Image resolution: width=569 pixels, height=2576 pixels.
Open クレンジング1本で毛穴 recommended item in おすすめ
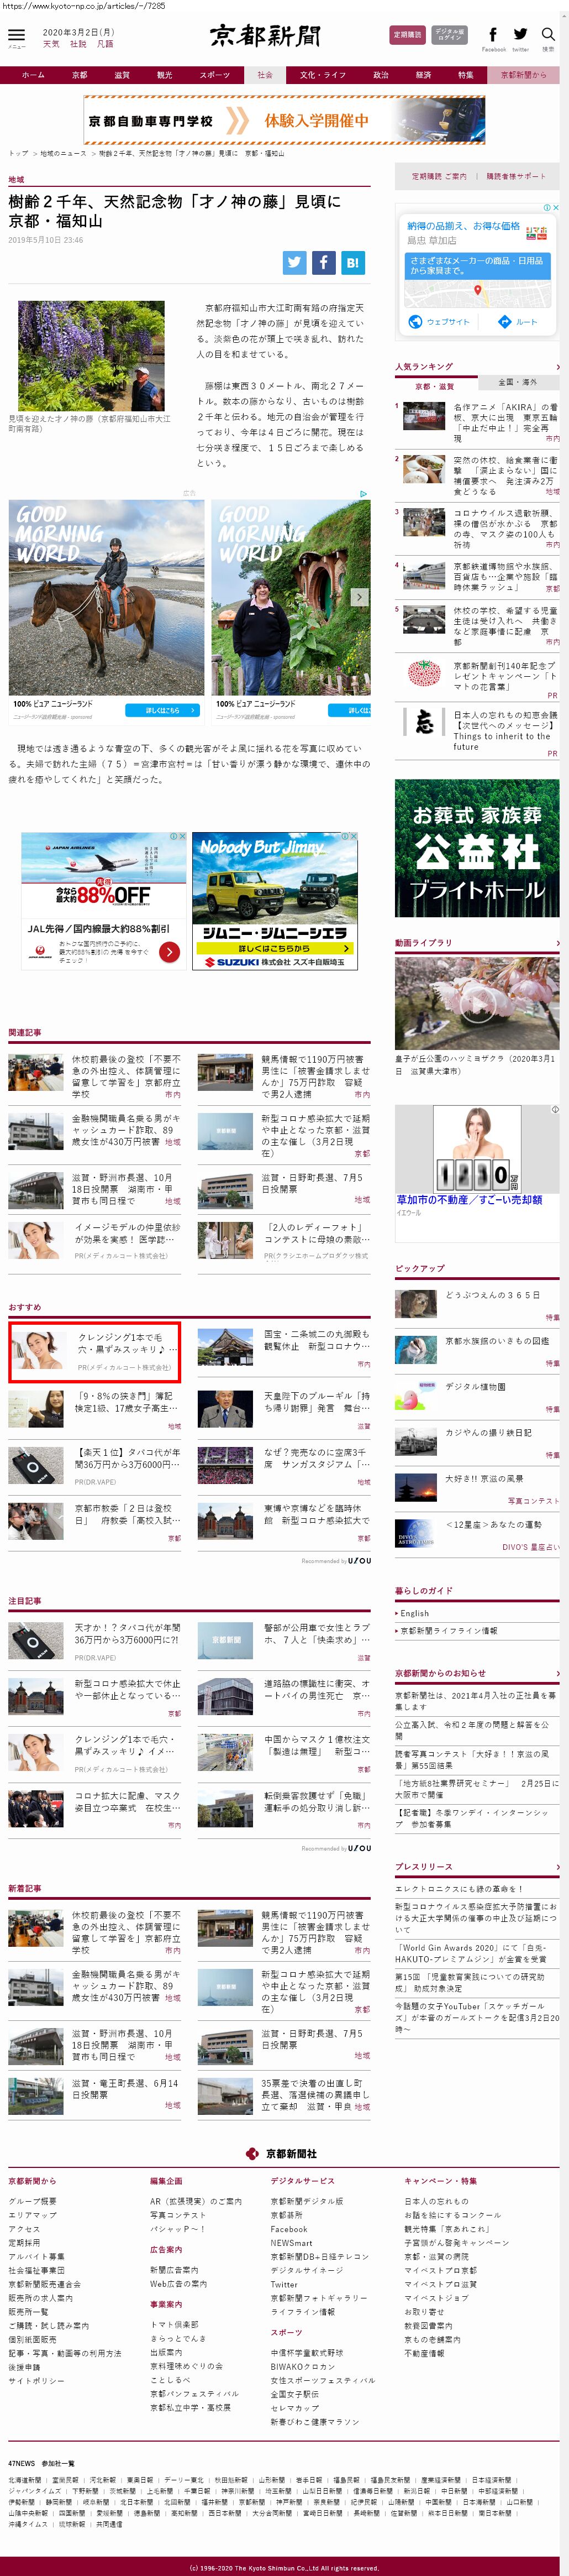point(95,1351)
